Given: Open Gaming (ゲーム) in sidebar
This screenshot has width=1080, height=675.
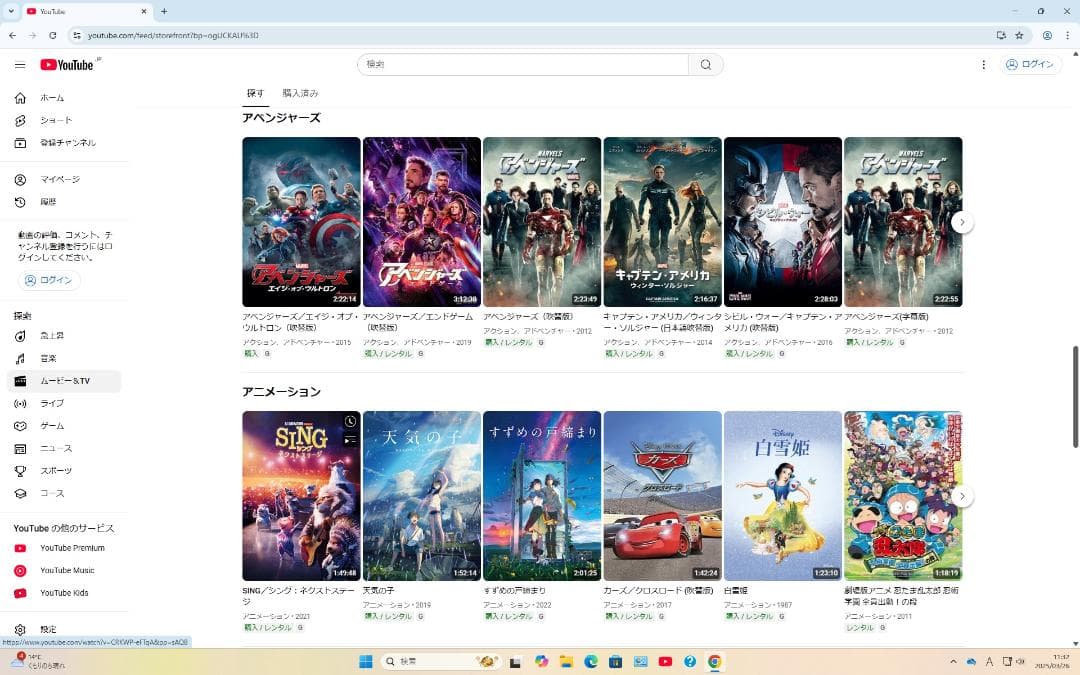Looking at the screenshot, I should click(x=52, y=426).
